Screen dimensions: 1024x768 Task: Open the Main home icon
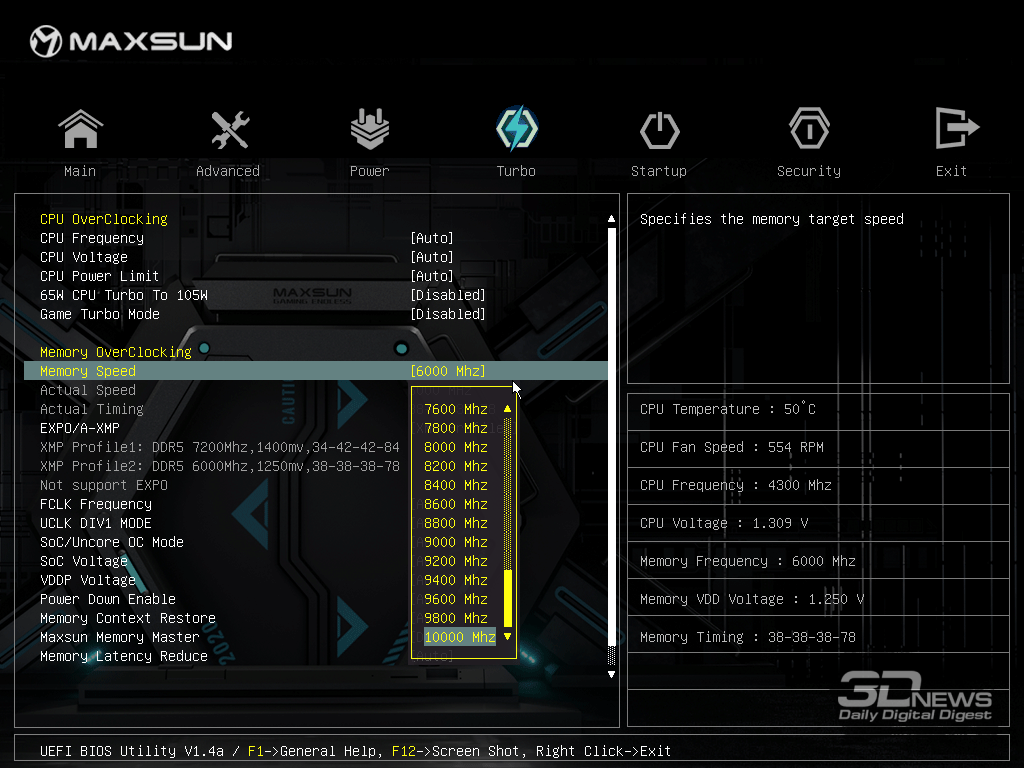(80, 129)
